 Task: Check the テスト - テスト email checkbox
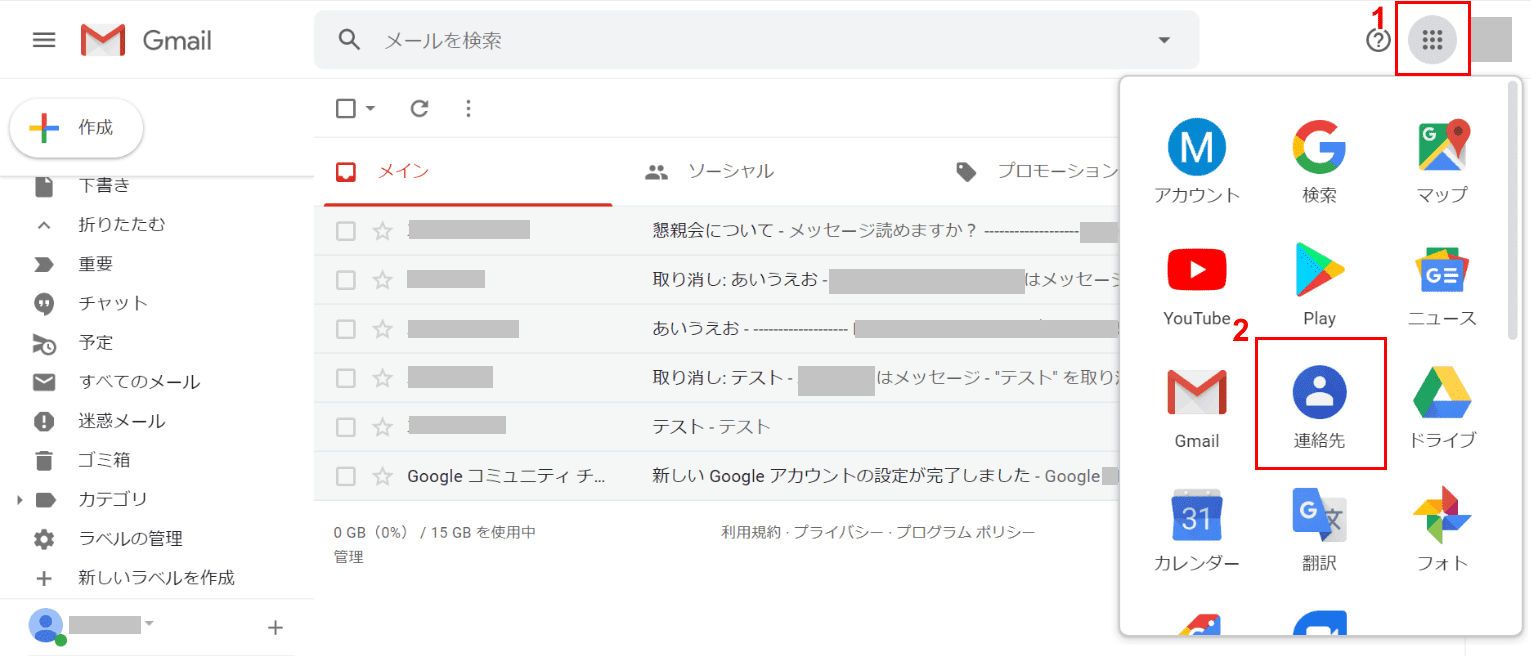click(x=346, y=427)
